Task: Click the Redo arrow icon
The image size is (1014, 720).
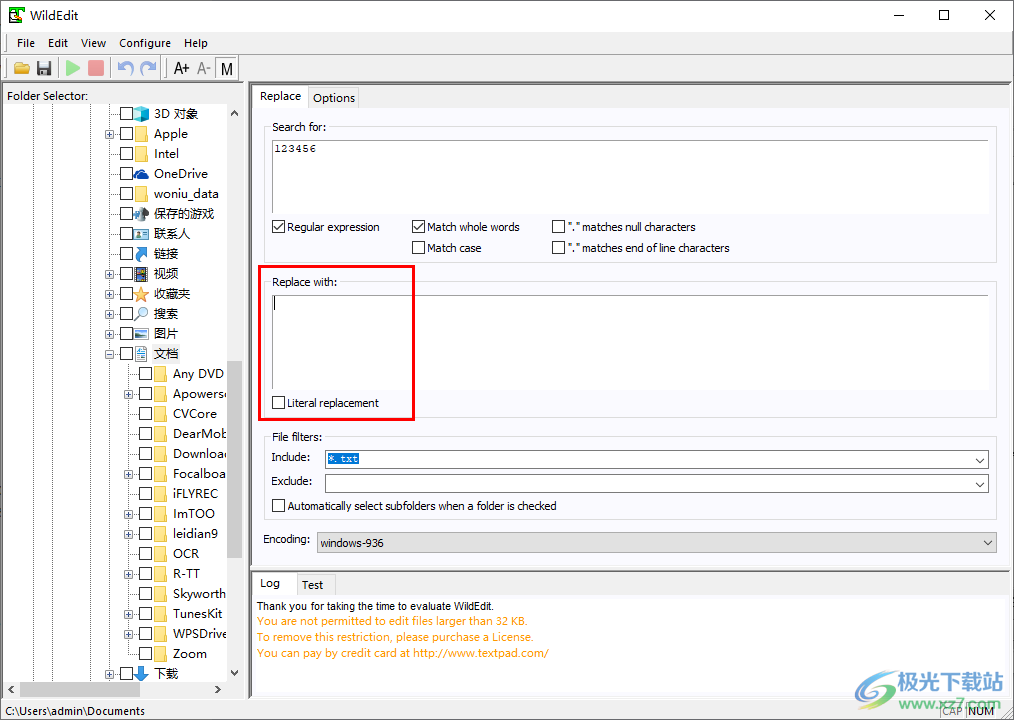Action: [148, 68]
